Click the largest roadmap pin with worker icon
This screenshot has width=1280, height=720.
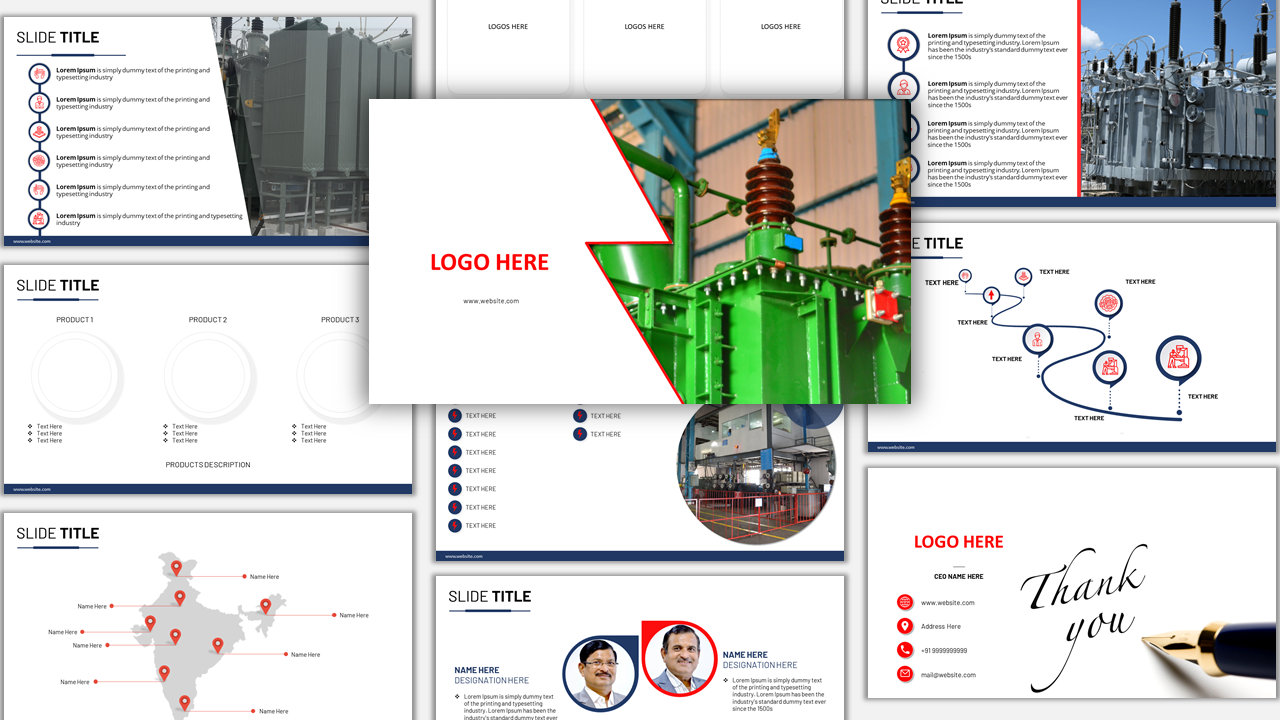(1178, 357)
